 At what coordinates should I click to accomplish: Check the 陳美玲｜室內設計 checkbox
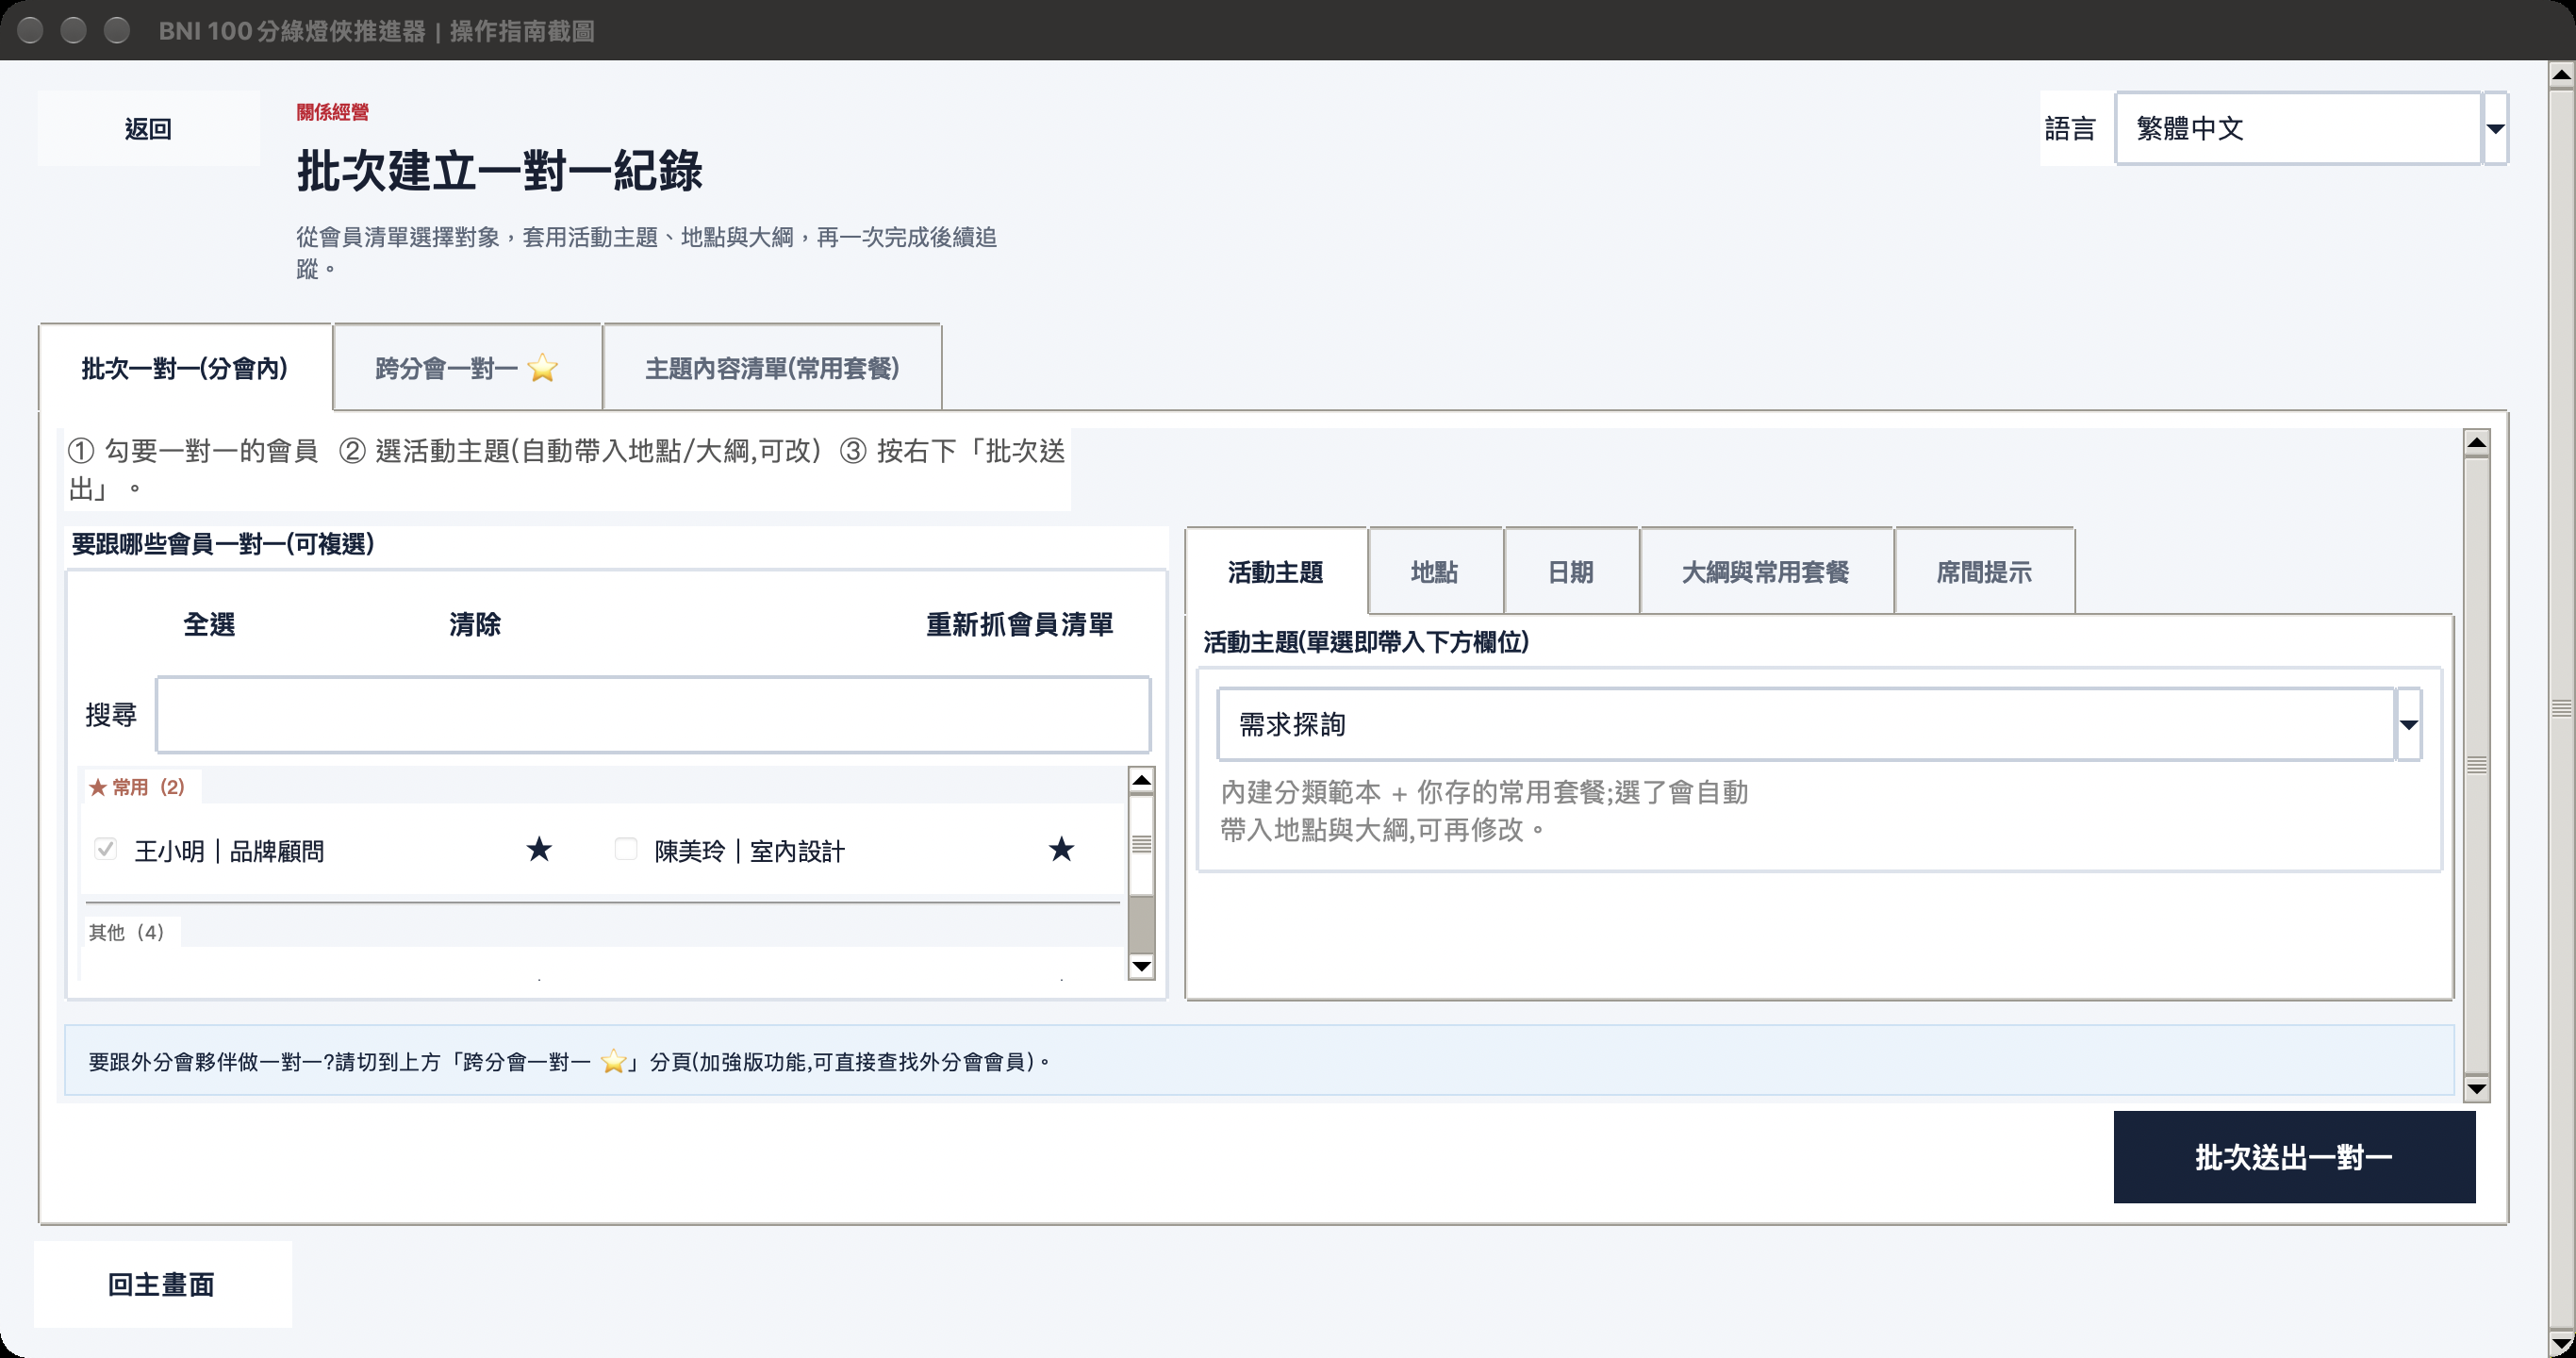point(626,850)
